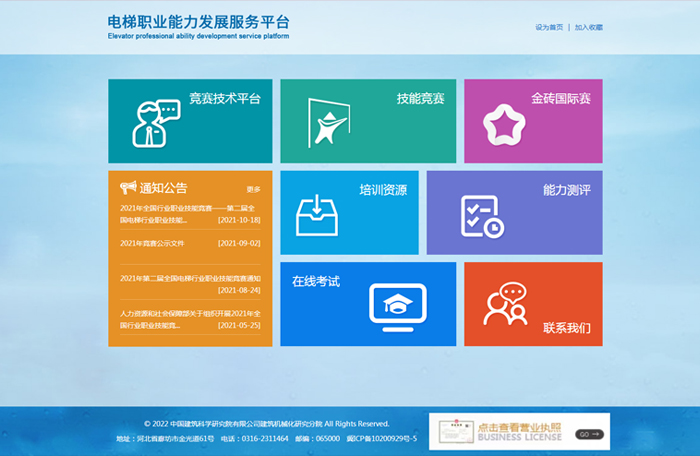
Task: Click the 联系我们 tile label
Action: [x=567, y=328]
